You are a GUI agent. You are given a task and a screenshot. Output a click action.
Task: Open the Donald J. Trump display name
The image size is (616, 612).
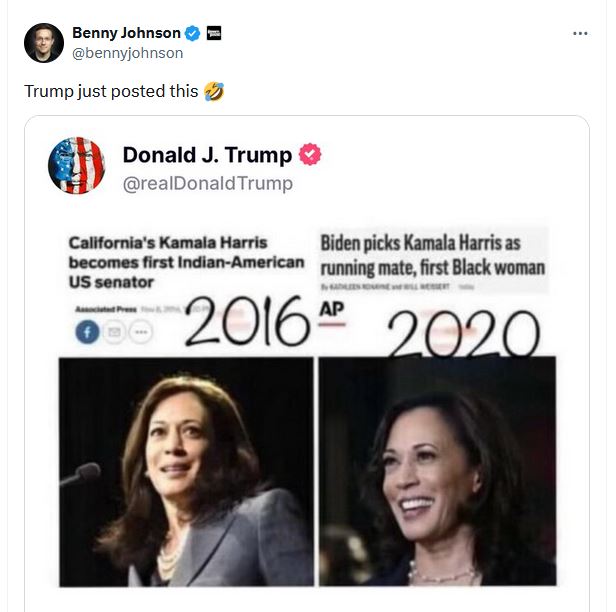tap(207, 155)
